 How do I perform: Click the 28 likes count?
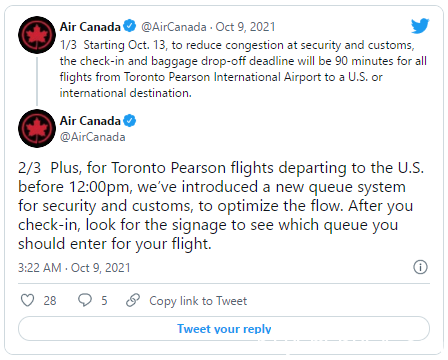click(x=50, y=301)
